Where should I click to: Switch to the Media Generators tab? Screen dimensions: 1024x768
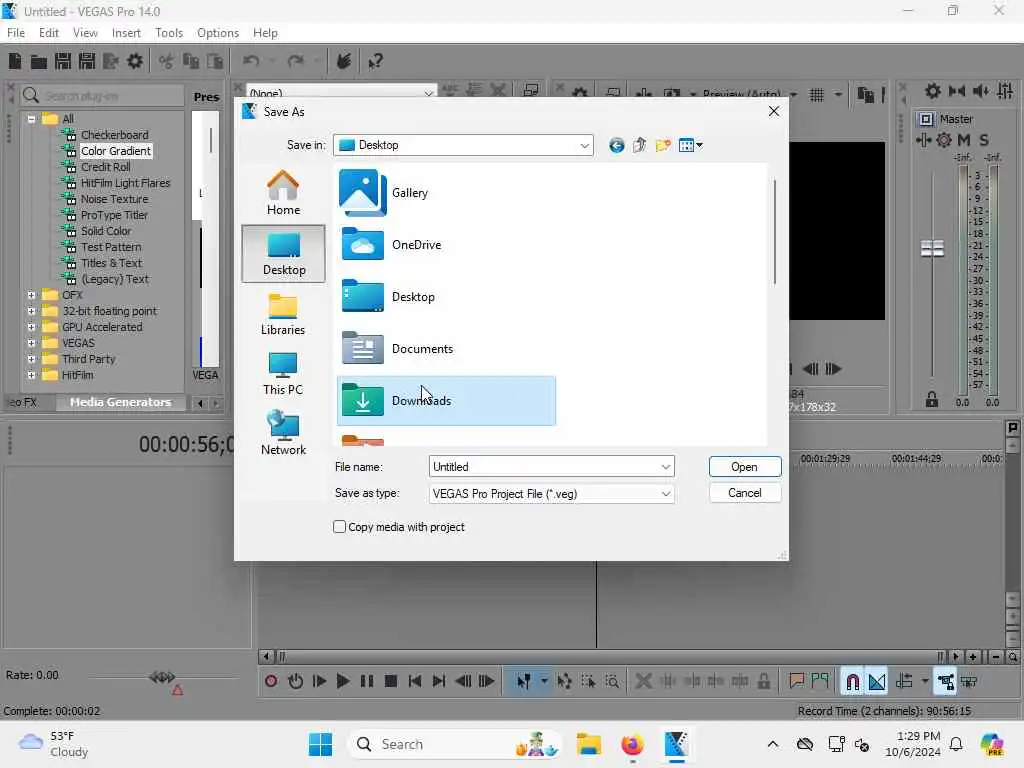click(120, 402)
